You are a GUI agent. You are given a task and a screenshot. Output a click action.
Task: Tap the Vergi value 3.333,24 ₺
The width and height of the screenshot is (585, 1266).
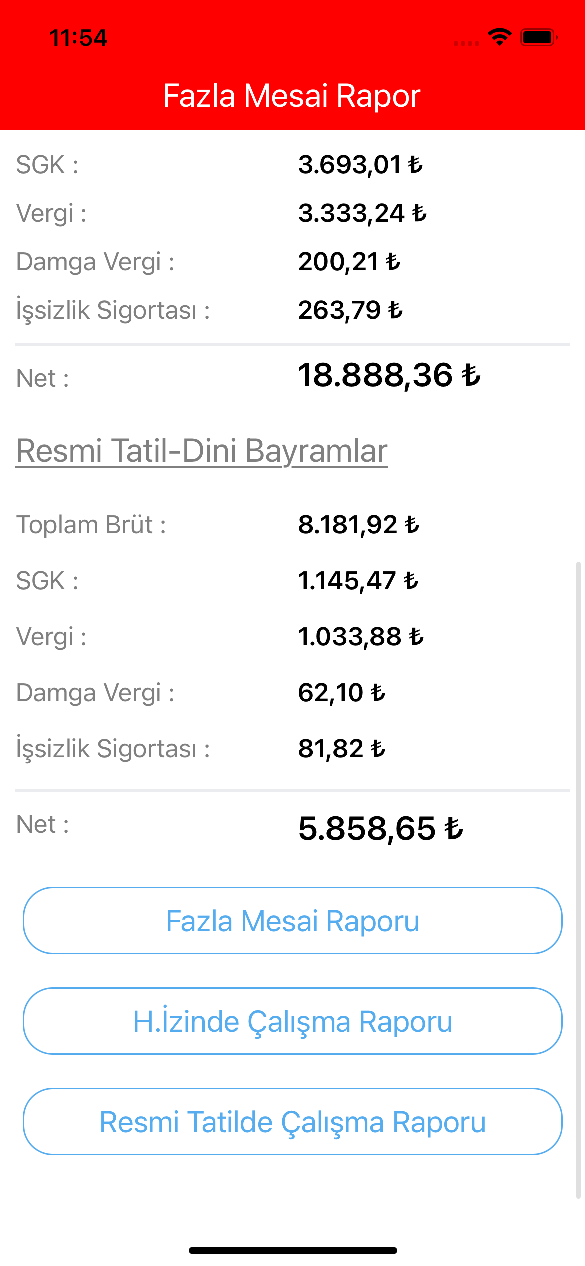[362, 213]
